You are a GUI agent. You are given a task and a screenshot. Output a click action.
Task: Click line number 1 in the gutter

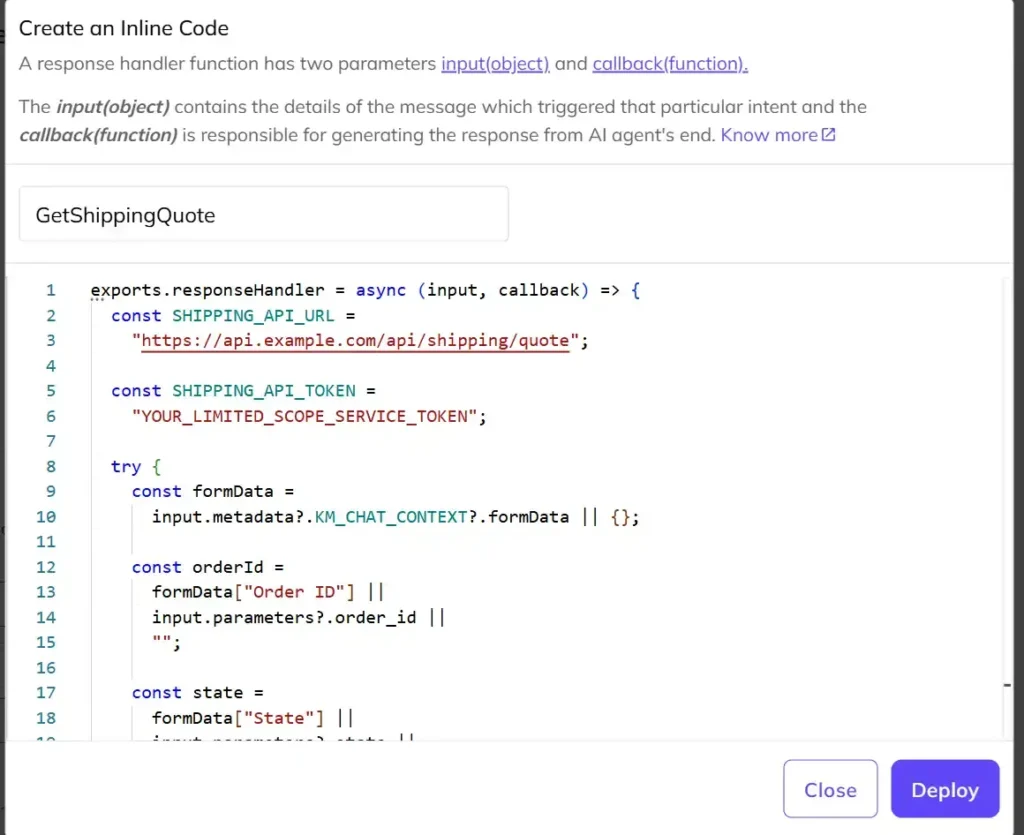(x=50, y=290)
